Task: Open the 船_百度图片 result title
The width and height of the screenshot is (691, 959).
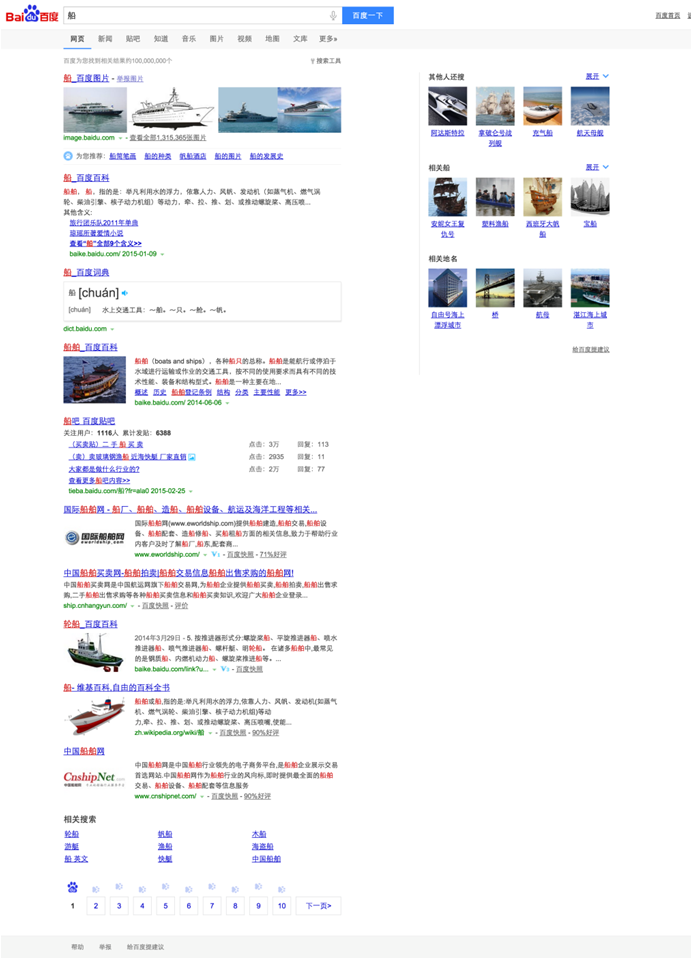Action: (x=86, y=78)
